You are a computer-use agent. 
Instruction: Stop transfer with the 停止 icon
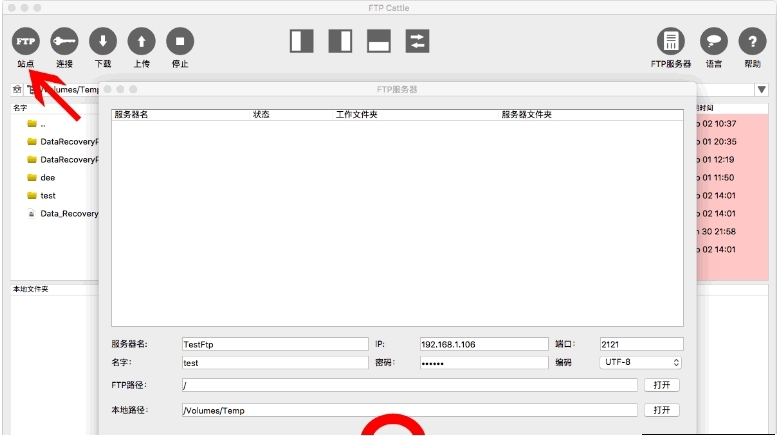180,41
